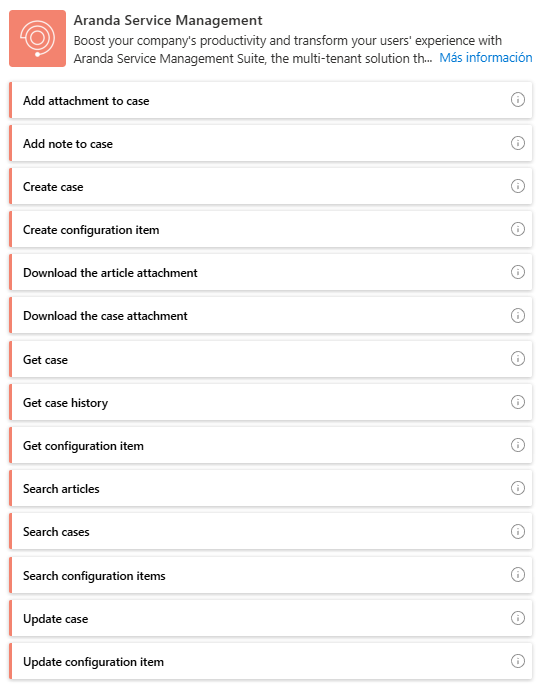Open info icon for Add attachment to case
This screenshot has height=691, width=544.
[518, 100]
